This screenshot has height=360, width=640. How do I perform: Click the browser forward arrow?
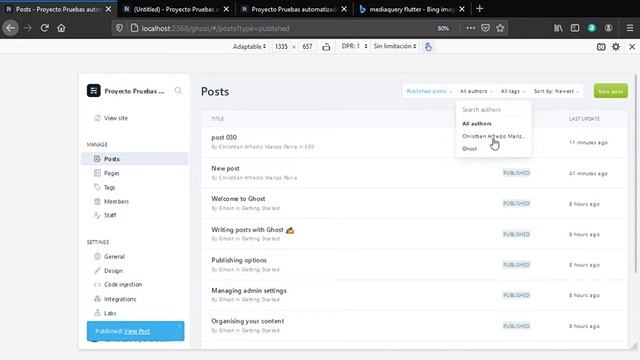[28, 28]
